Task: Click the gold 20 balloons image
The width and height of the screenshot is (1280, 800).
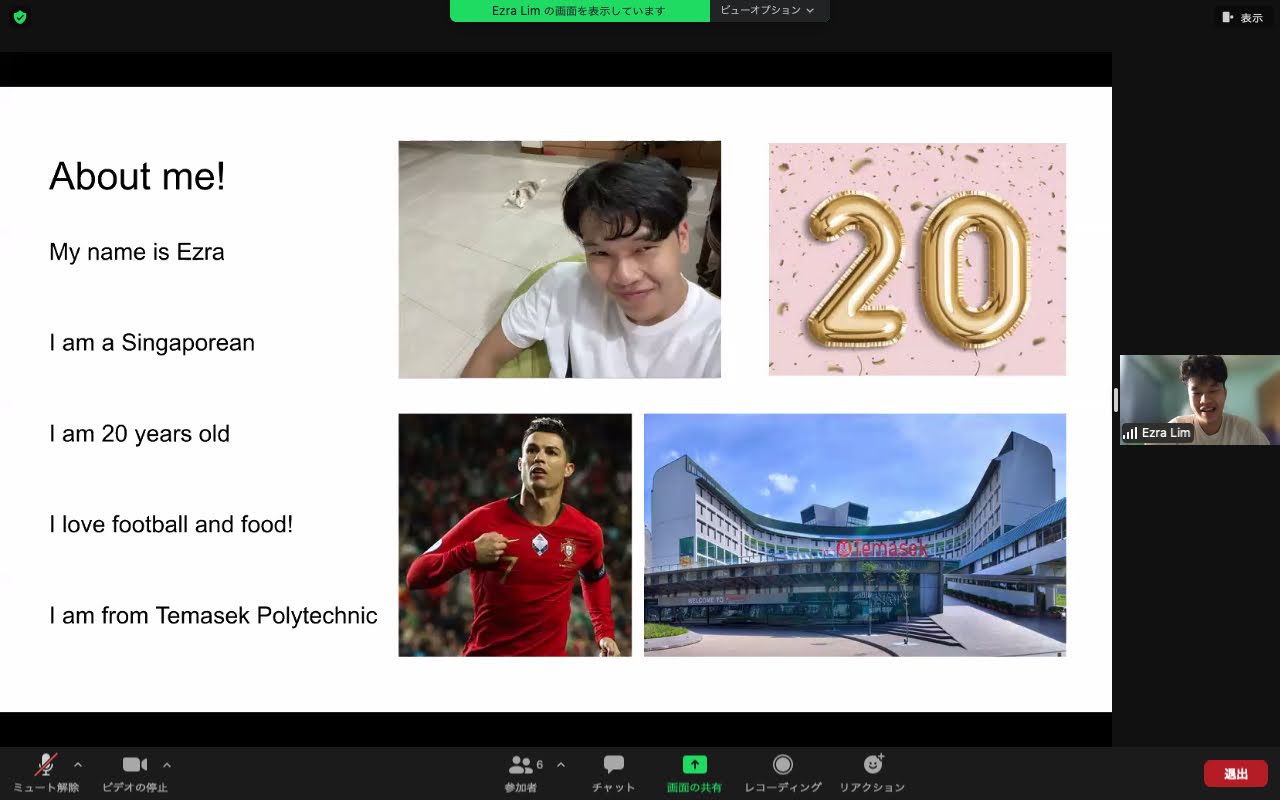Action: [x=917, y=259]
